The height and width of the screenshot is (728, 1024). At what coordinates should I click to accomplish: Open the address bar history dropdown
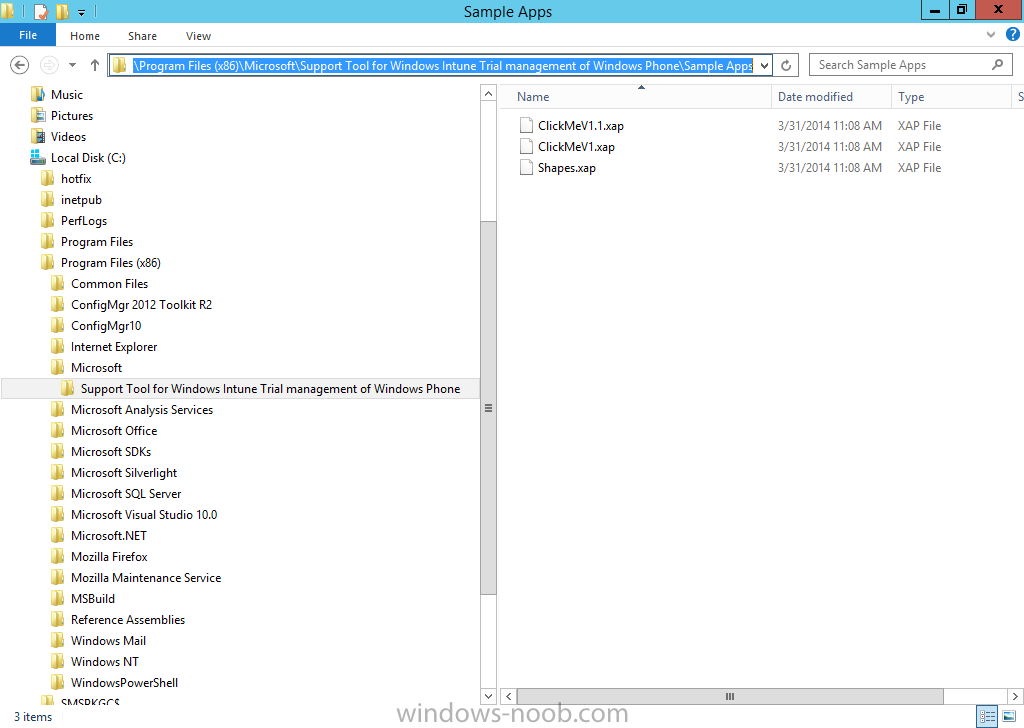click(x=764, y=65)
